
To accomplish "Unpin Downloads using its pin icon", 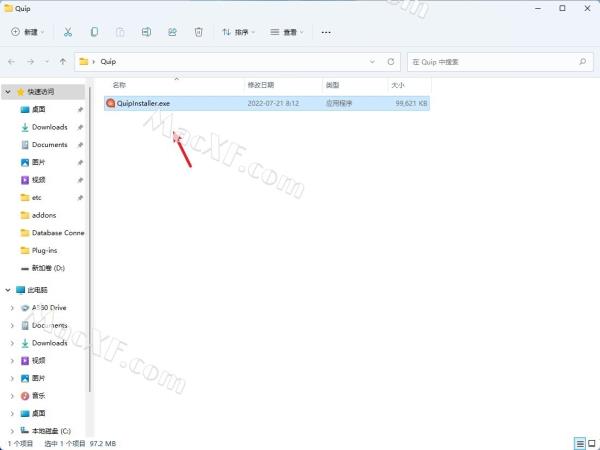I will (x=80, y=127).
